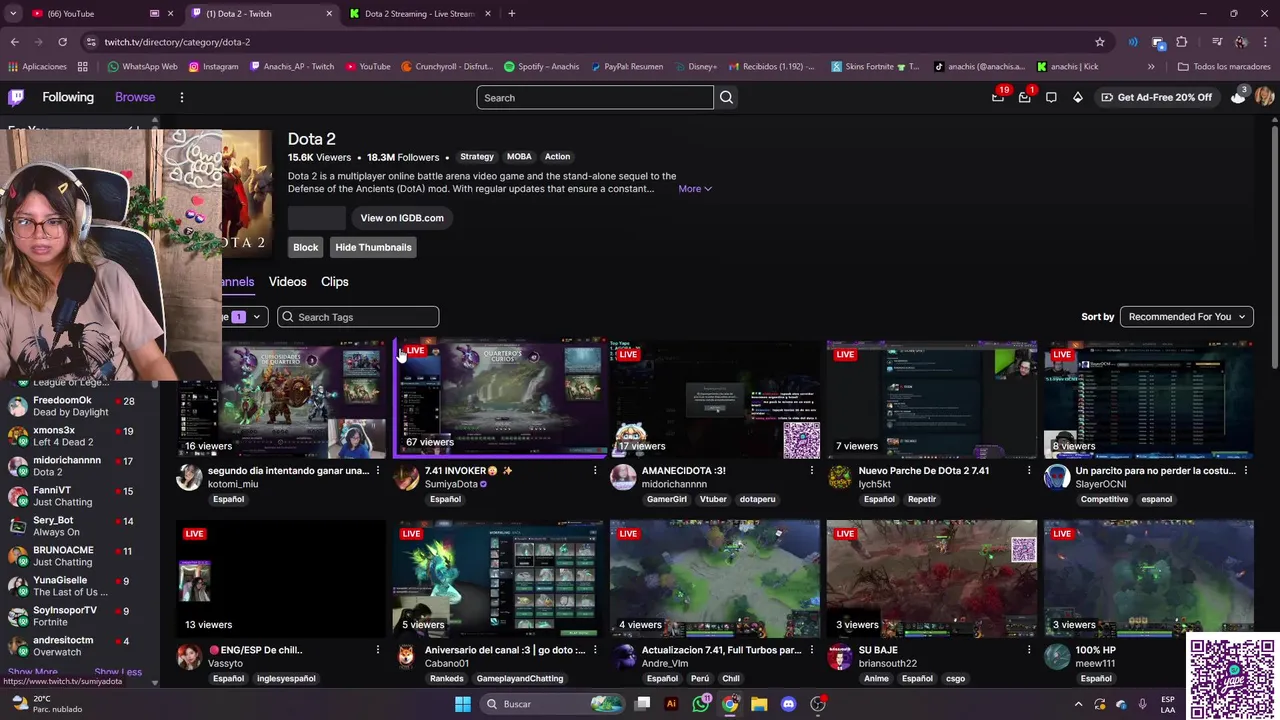Screen dimensions: 1280x720
Task: Open WhatsApp from the Windows taskbar
Action: [x=701, y=704]
